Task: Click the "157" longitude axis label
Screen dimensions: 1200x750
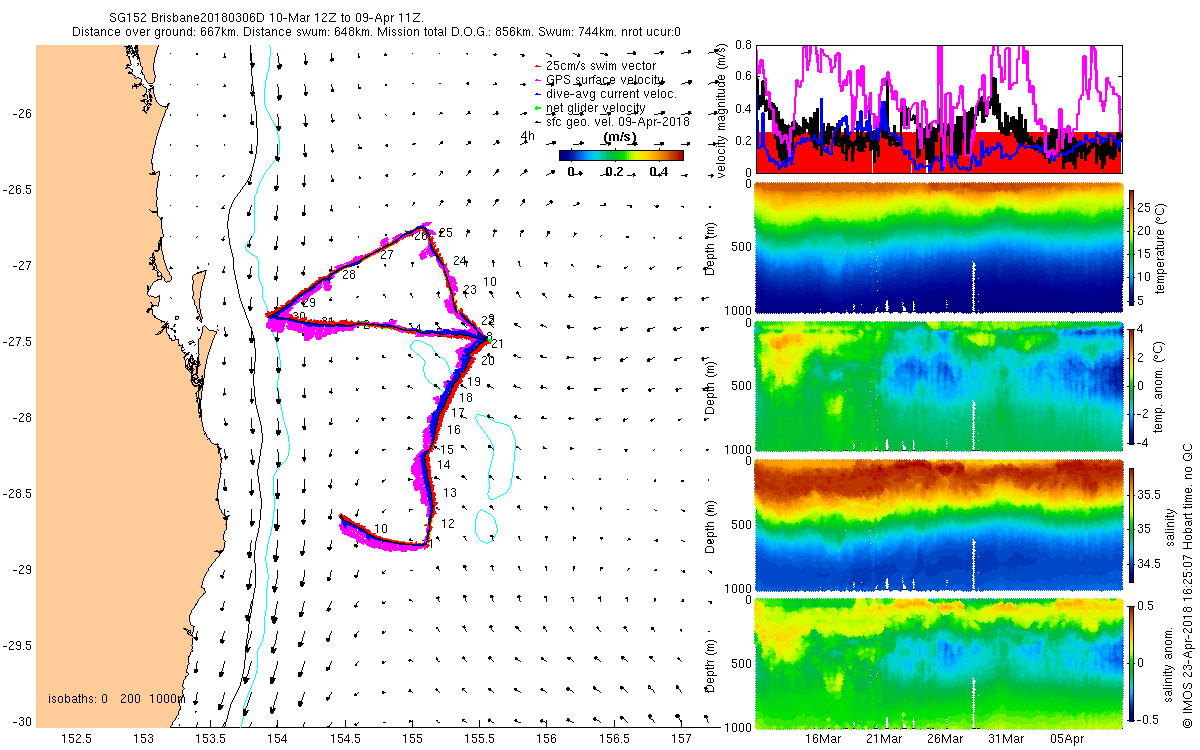Action: [x=681, y=738]
